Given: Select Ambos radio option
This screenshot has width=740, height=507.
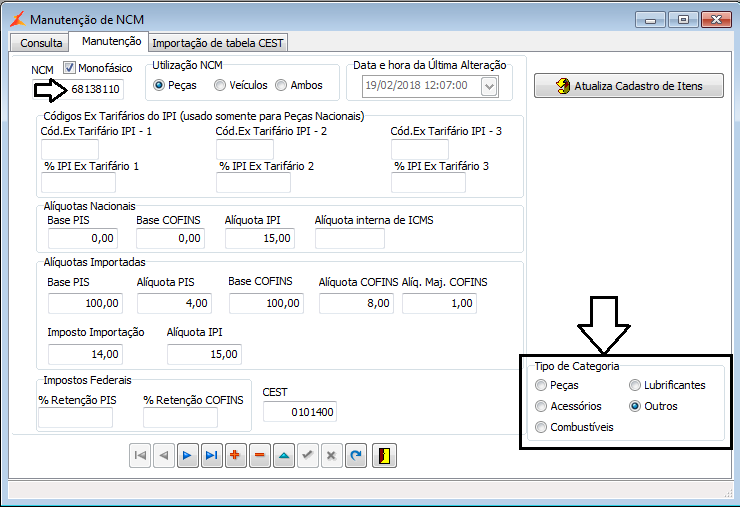Looking at the screenshot, I should tap(281, 85).
